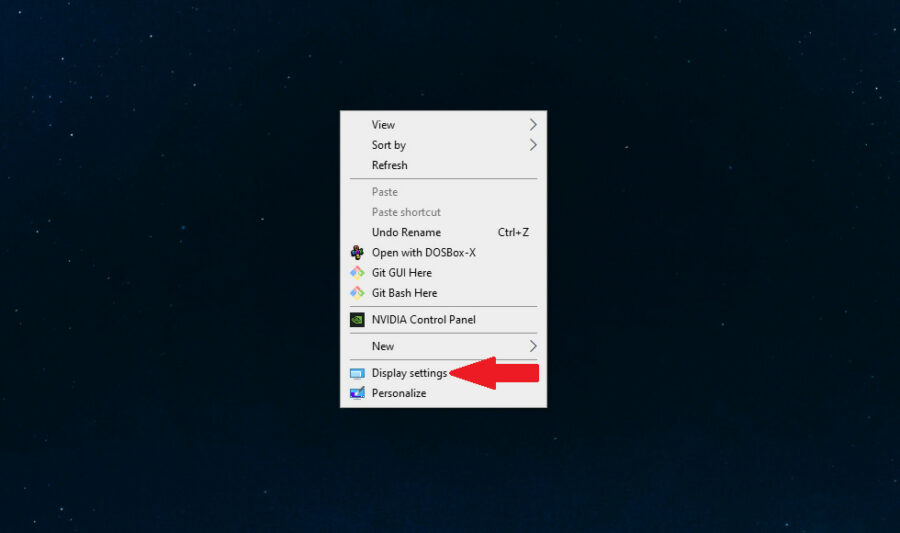Choose Git Bash Here

point(443,293)
